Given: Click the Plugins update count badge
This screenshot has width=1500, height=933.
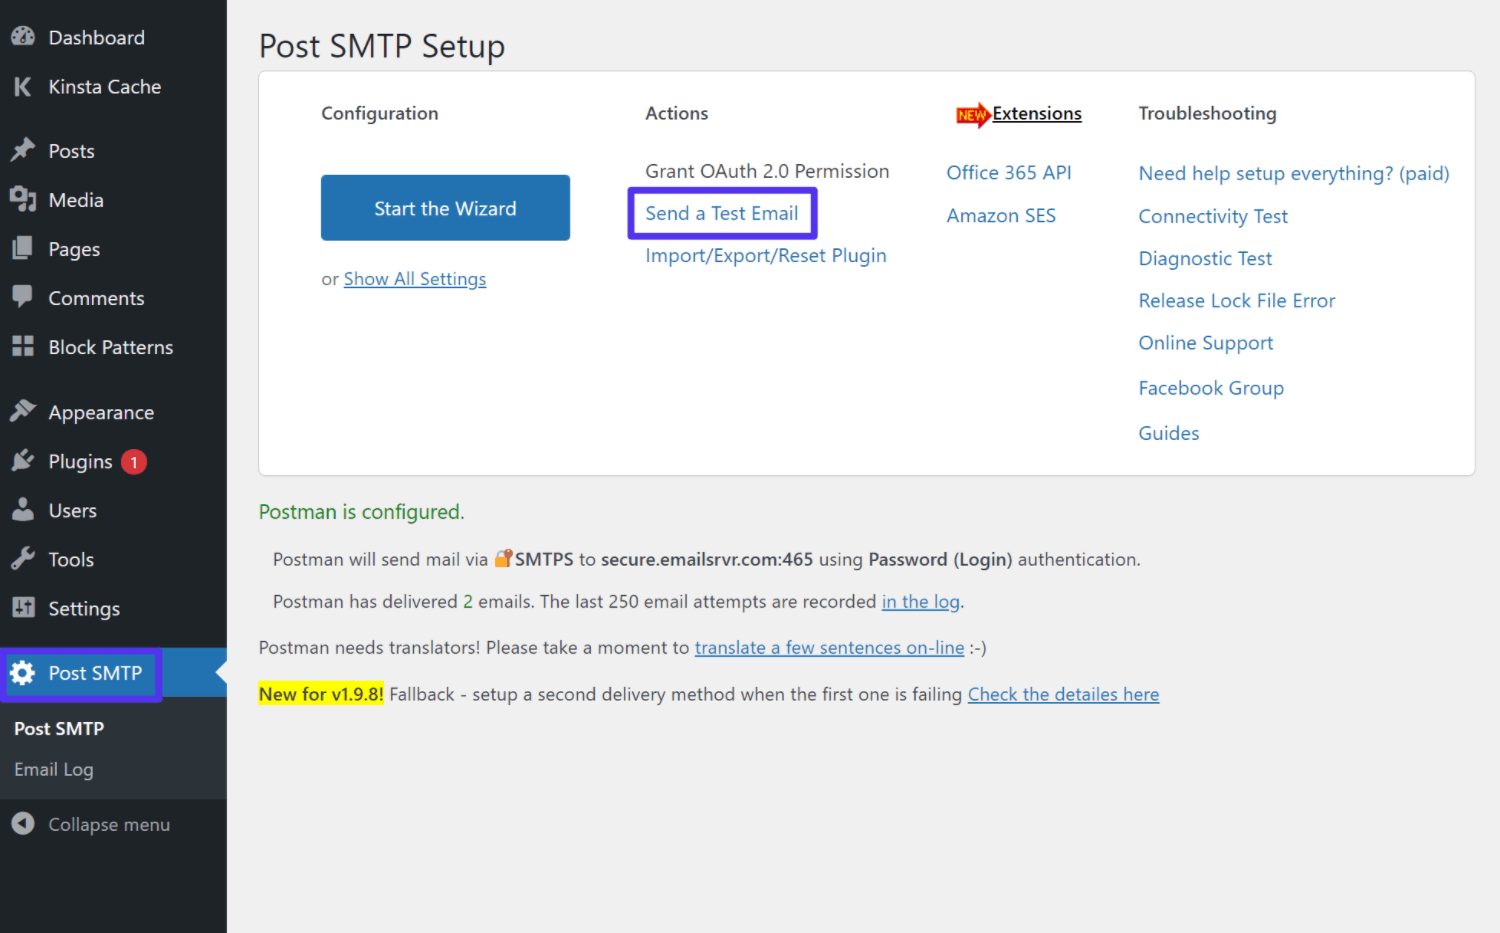Looking at the screenshot, I should coord(133,461).
